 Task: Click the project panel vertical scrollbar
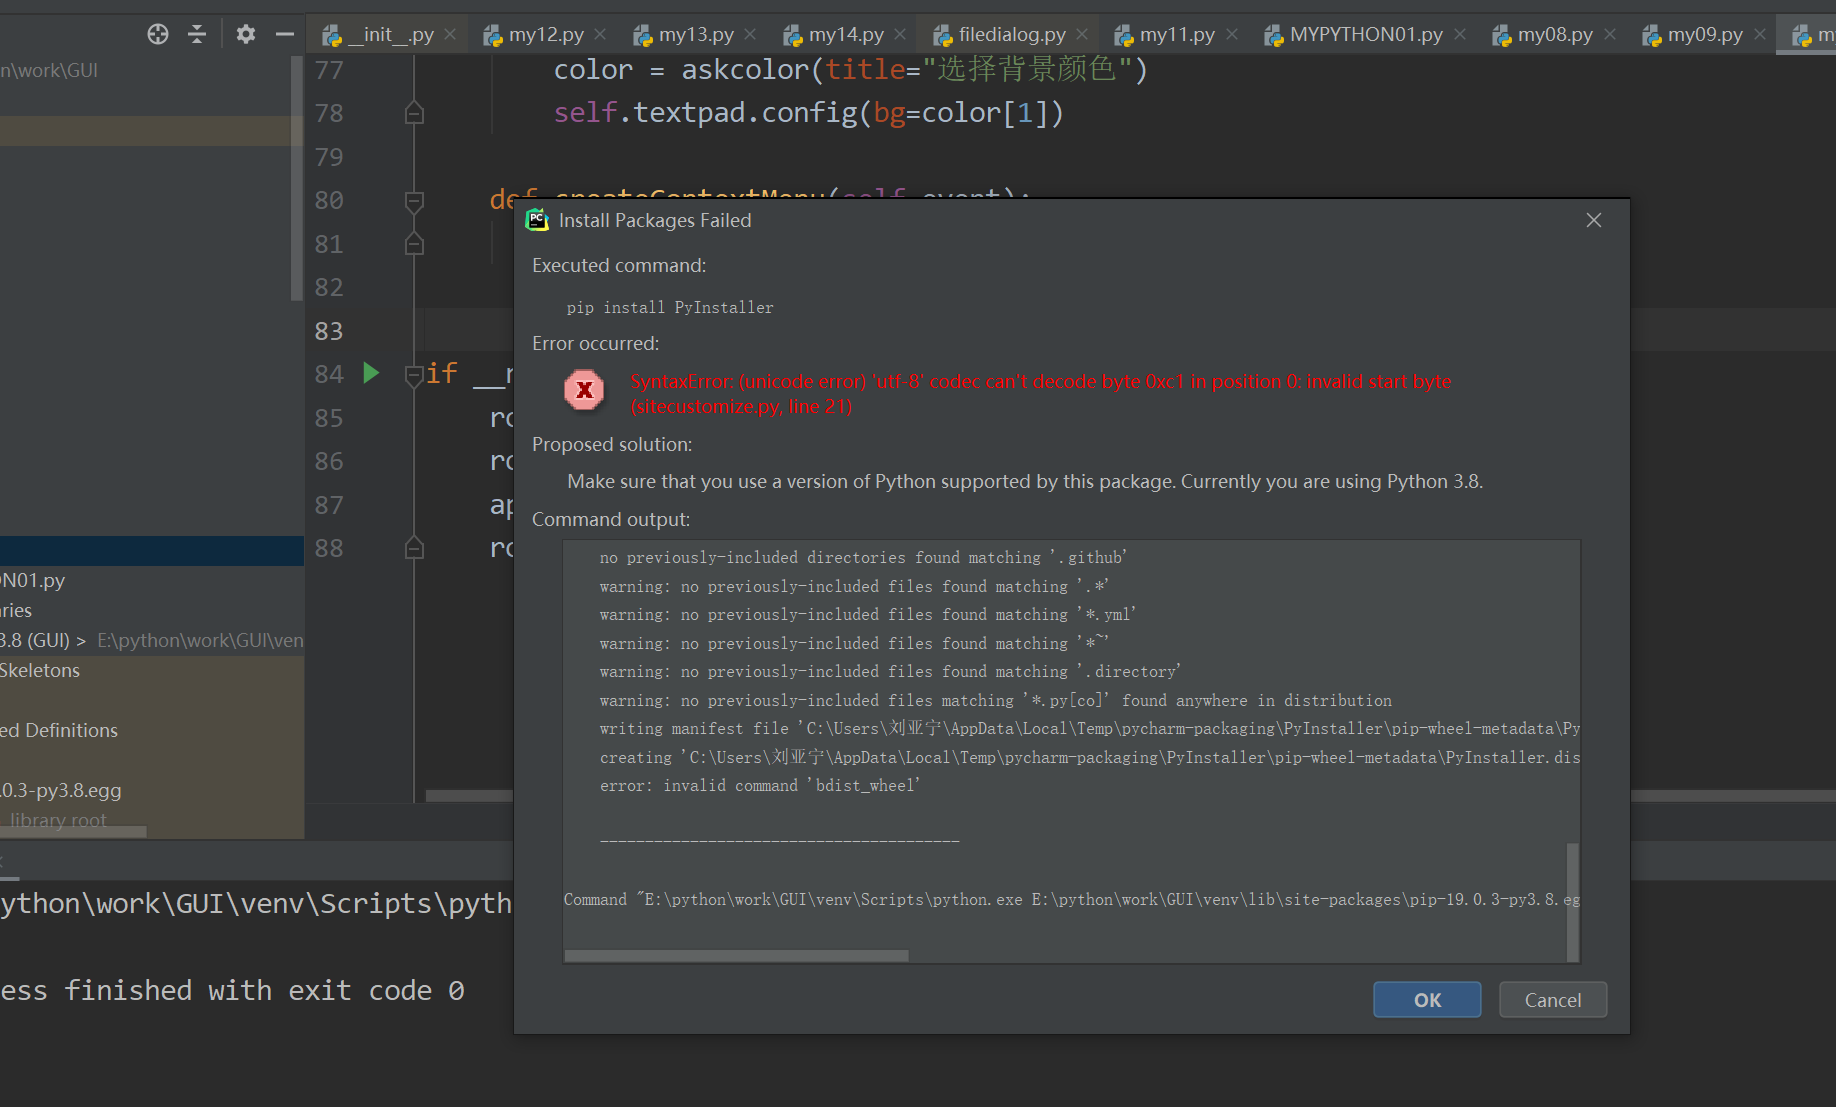click(296, 178)
